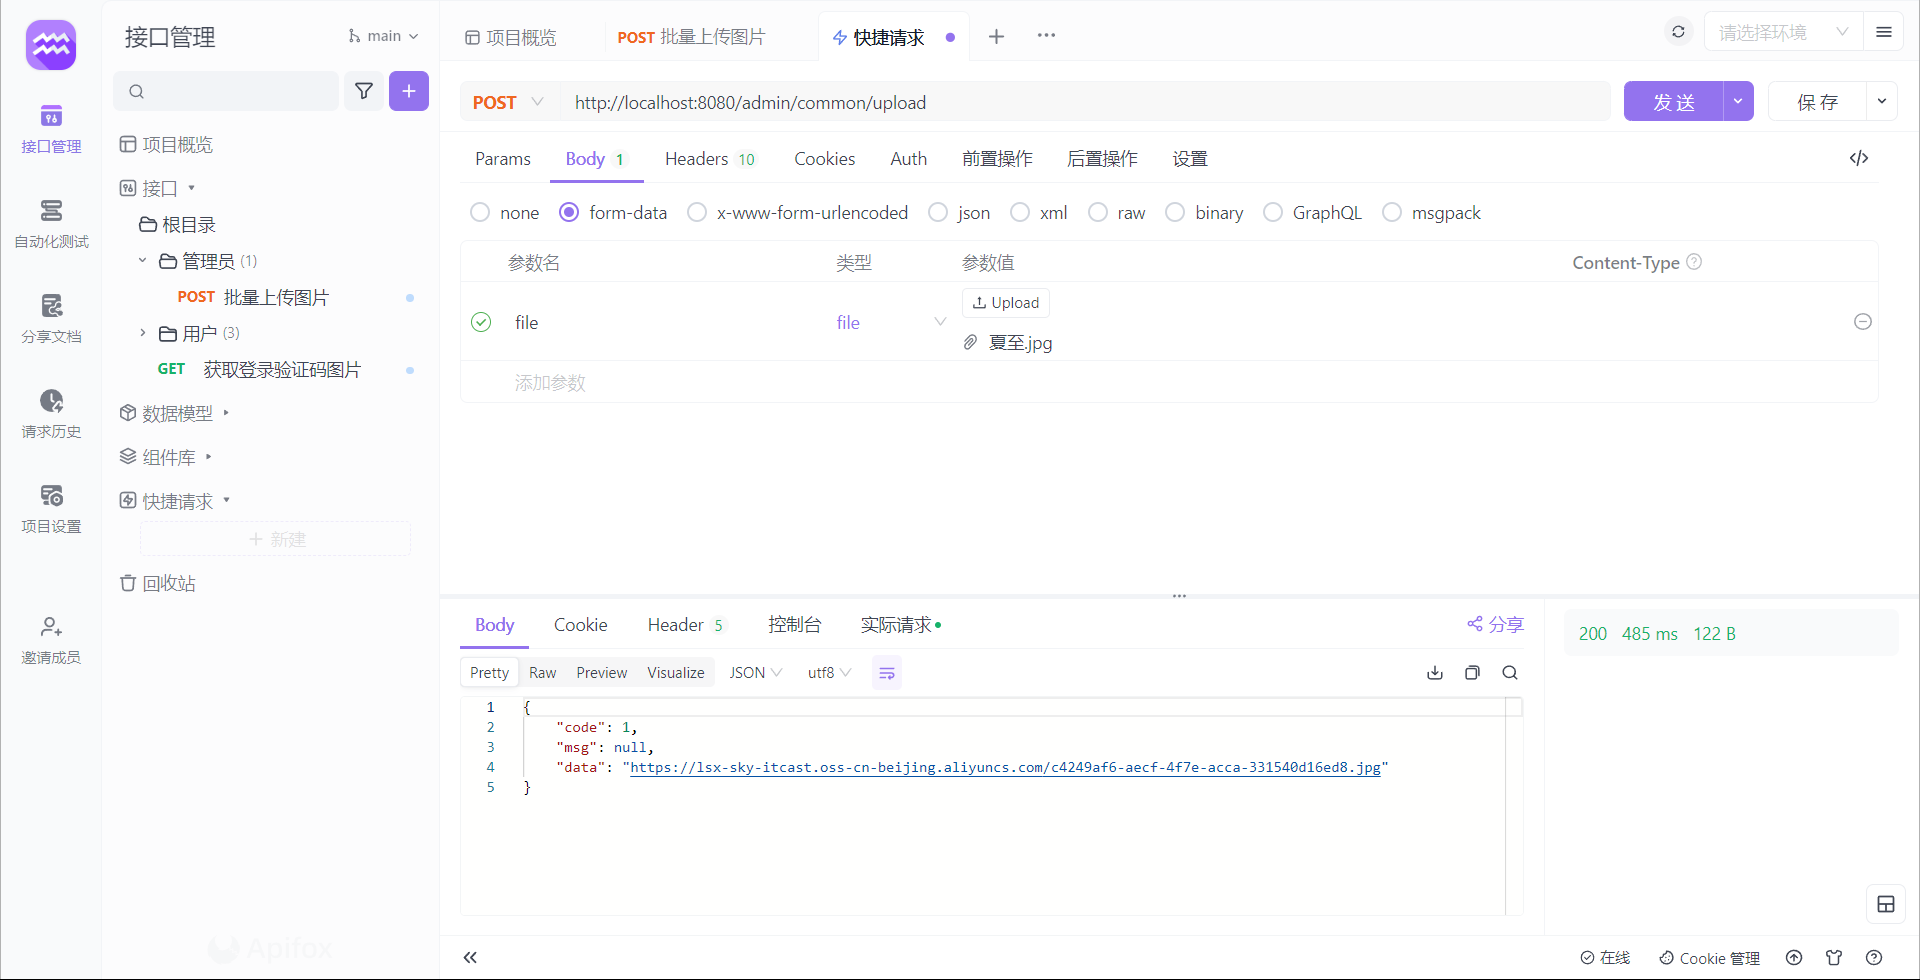Open the 自动化测试 panel in sidebar
Screen dimensions: 1920x980
51,222
